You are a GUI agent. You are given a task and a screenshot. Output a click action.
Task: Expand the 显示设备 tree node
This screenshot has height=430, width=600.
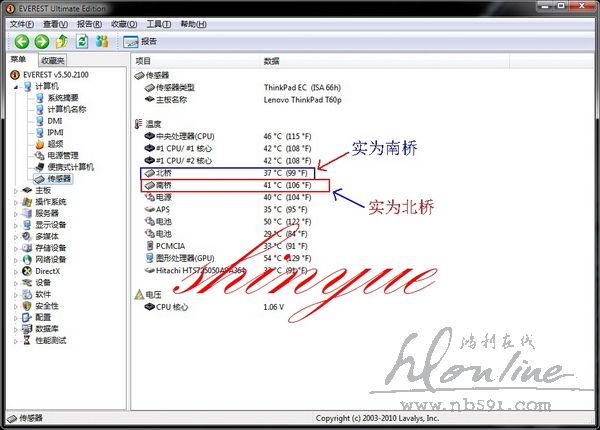(x=16, y=225)
